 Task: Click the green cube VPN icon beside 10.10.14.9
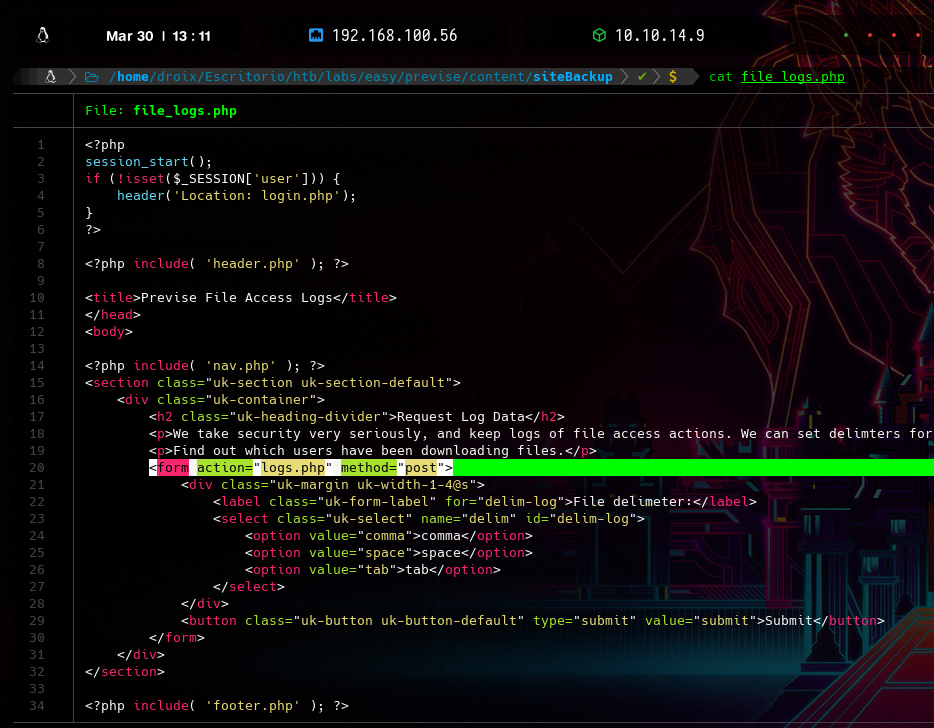tap(599, 36)
